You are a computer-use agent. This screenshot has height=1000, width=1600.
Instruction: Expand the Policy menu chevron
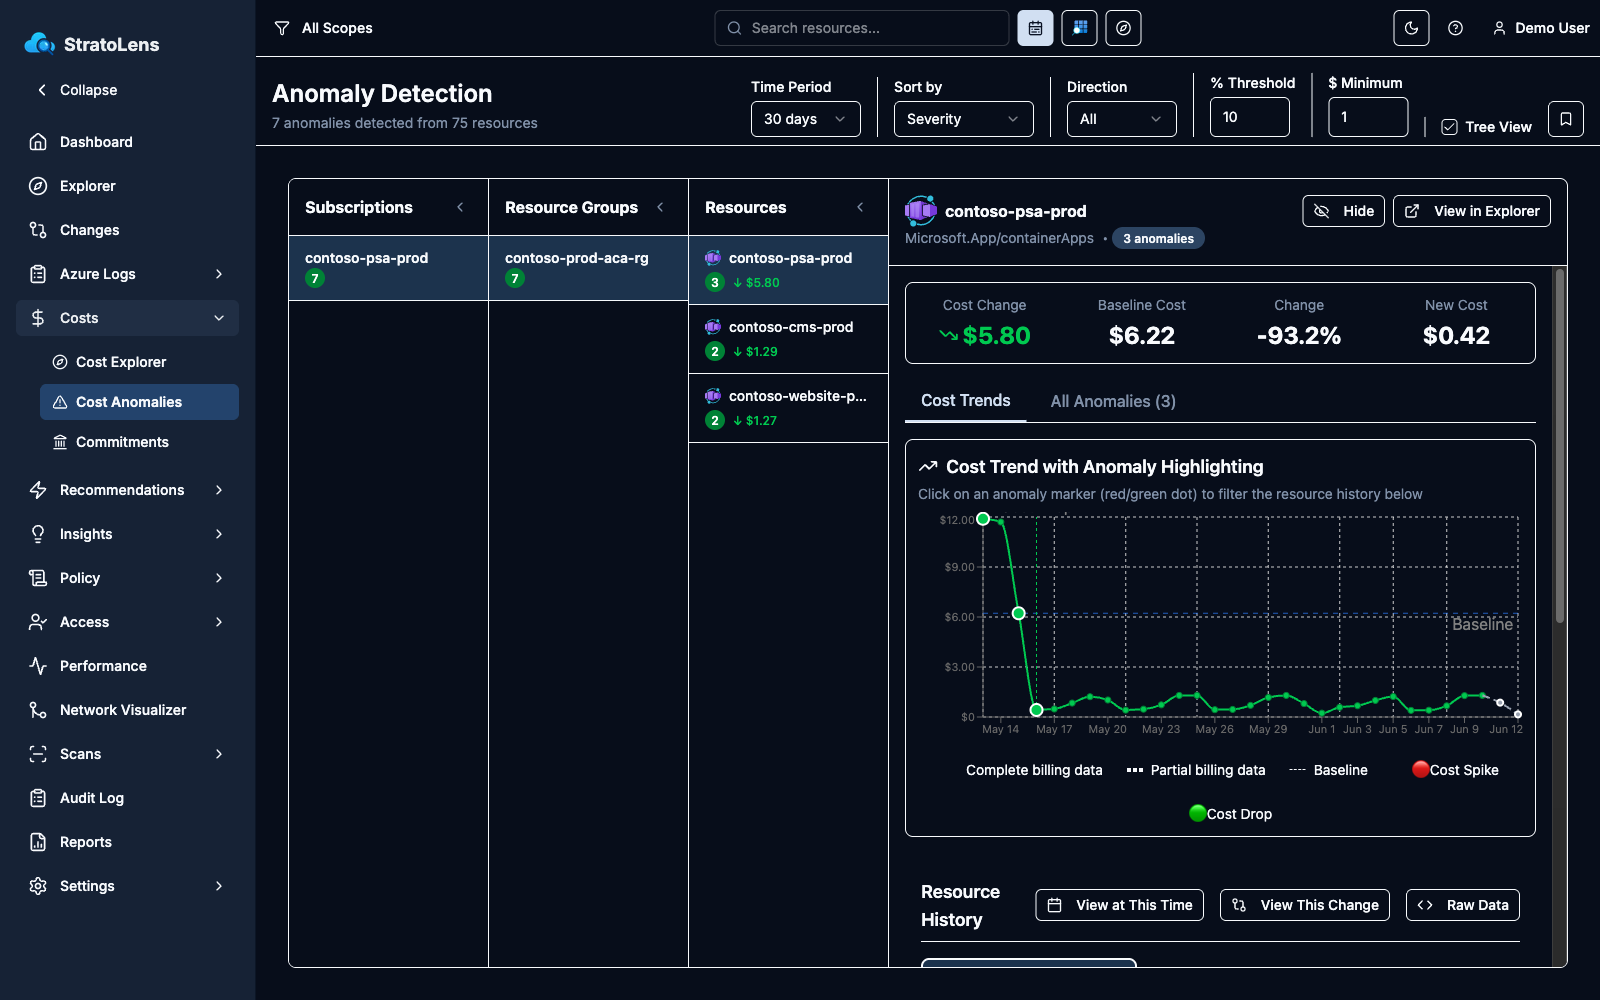[219, 578]
